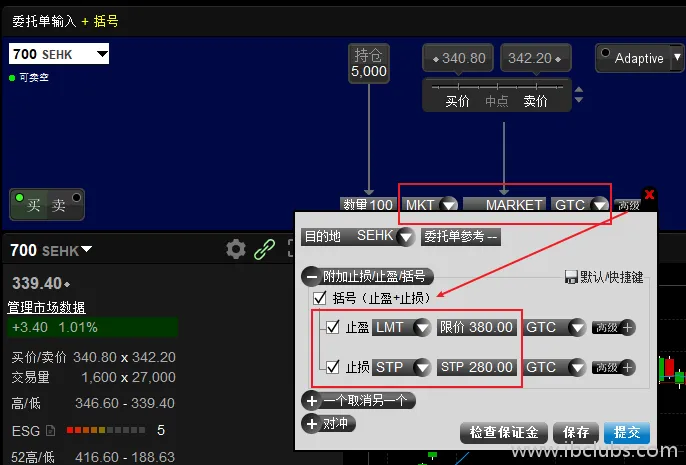Viewport: 686px width, 465px height.
Task: Click plus icon to expand 一个取消另一个
Action: coord(311,400)
